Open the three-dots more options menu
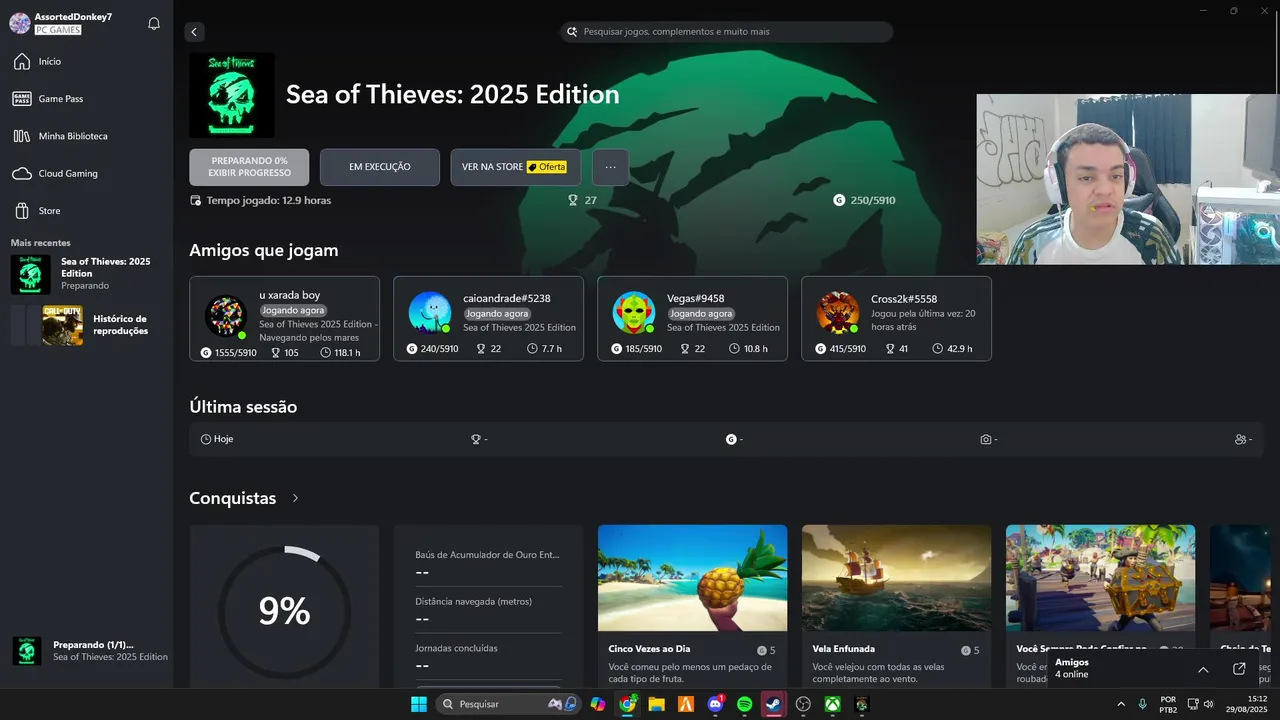The image size is (1280, 720). pos(611,167)
